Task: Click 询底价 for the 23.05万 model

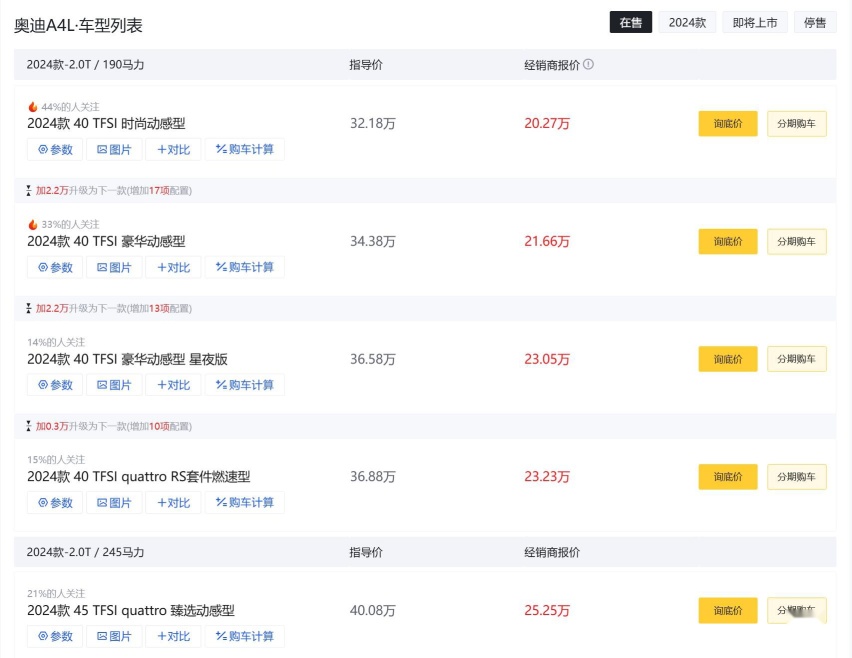Action: pyautogui.click(x=728, y=359)
